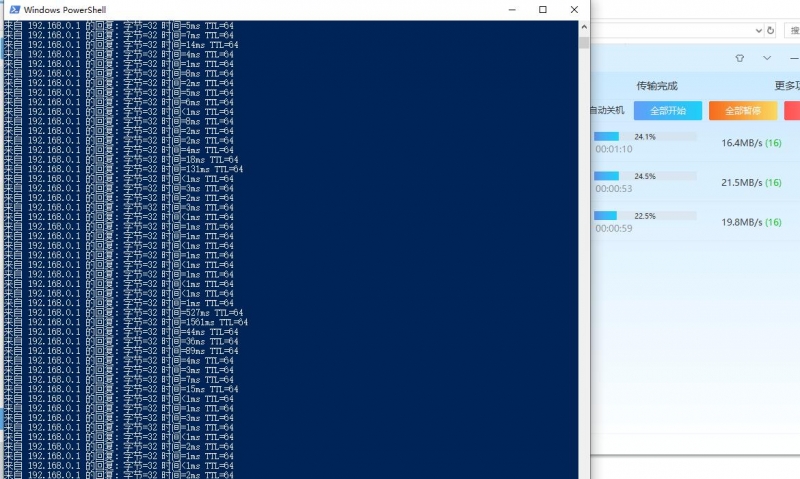The height and width of the screenshot is (479, 800).
Task: Open the 更多功能 tab
Action: tap(787, 85)
